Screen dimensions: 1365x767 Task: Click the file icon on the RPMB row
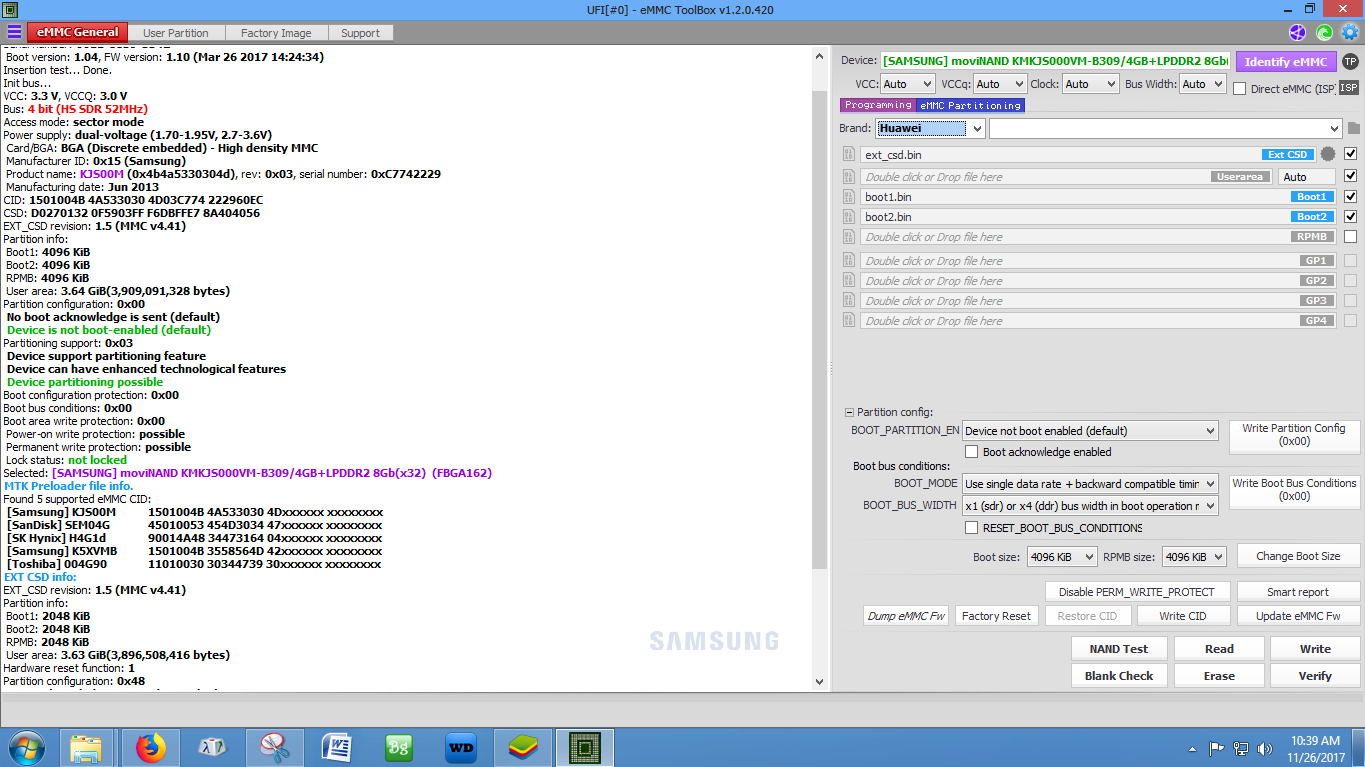point(849,237)
